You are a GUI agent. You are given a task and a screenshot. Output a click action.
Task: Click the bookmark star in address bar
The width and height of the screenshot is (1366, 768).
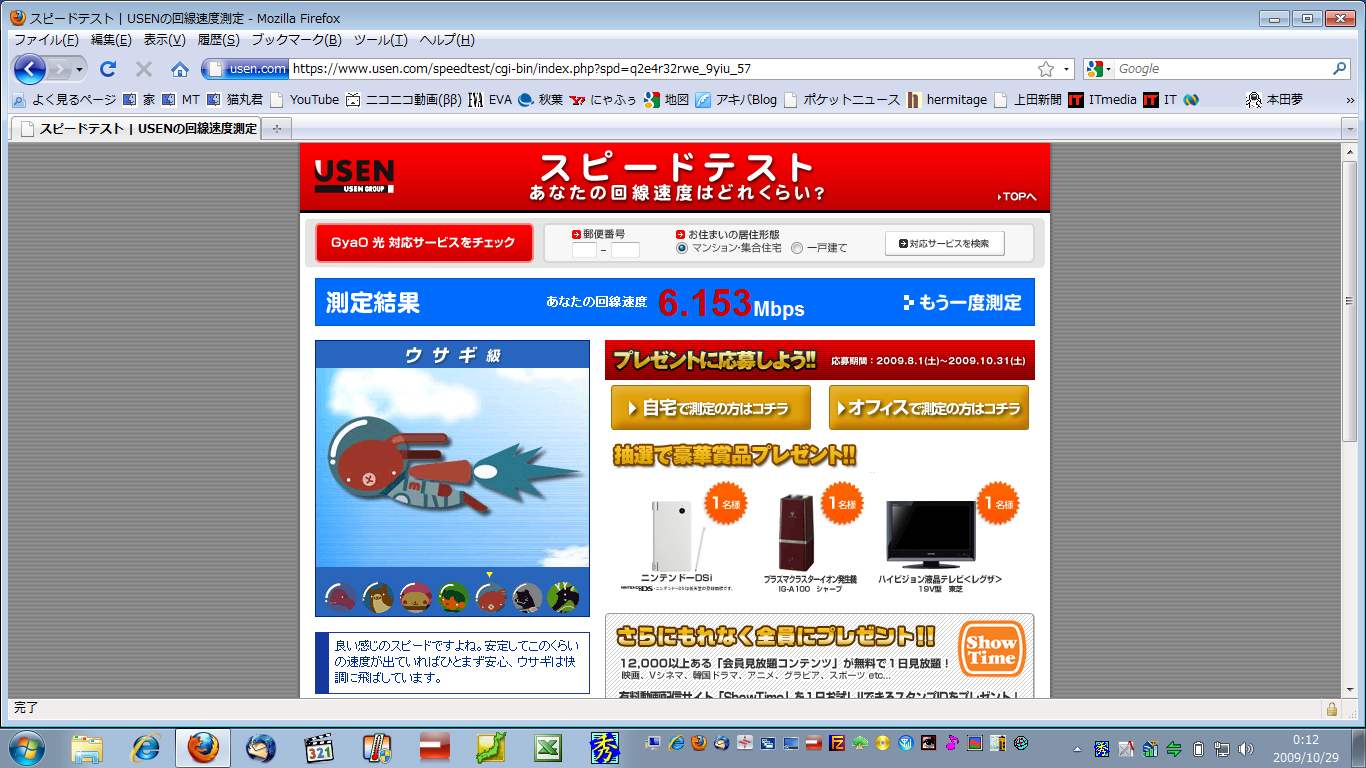[1046, 69]
